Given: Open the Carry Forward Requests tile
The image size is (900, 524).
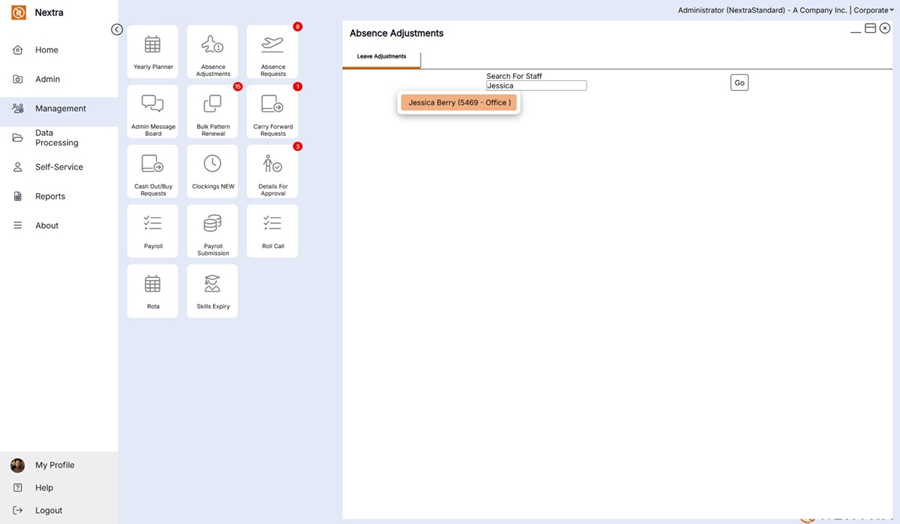Looking at the screenshot, I should (273, 111).
